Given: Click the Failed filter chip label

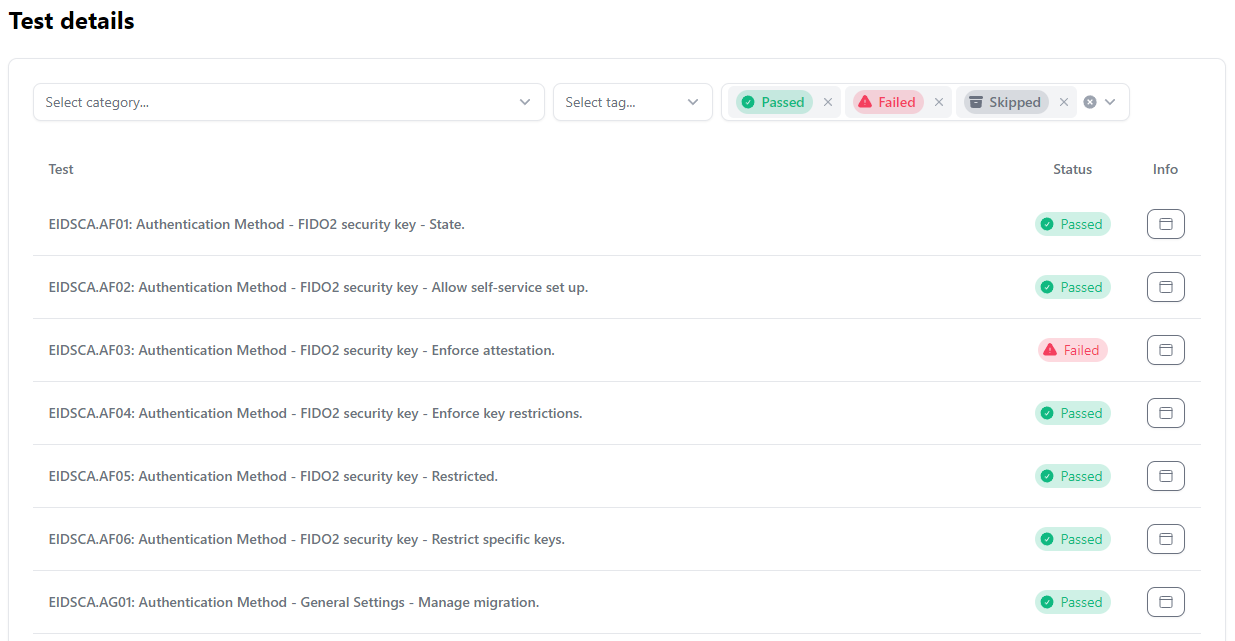Looking at the screenshot, I should click(888, 102).
